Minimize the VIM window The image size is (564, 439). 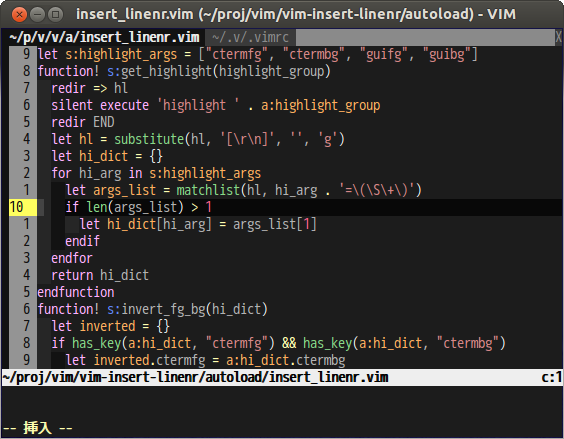point(37,15)
